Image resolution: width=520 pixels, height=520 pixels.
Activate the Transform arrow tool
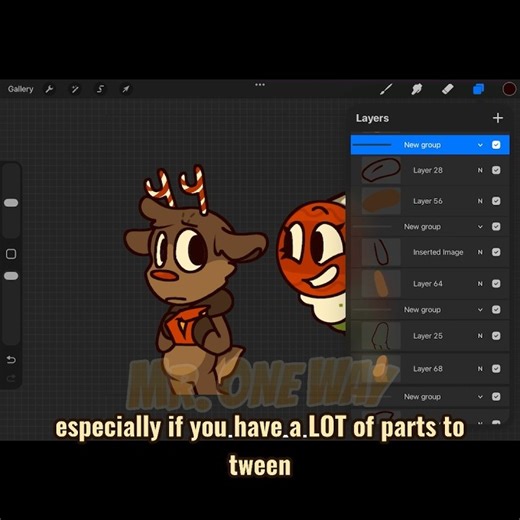[x=126, y=89]
